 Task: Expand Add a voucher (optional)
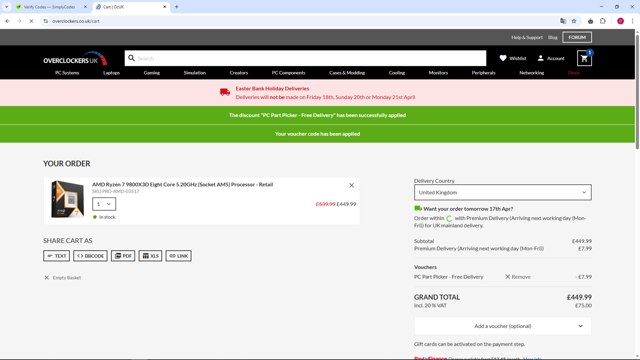tap(502, 326)
